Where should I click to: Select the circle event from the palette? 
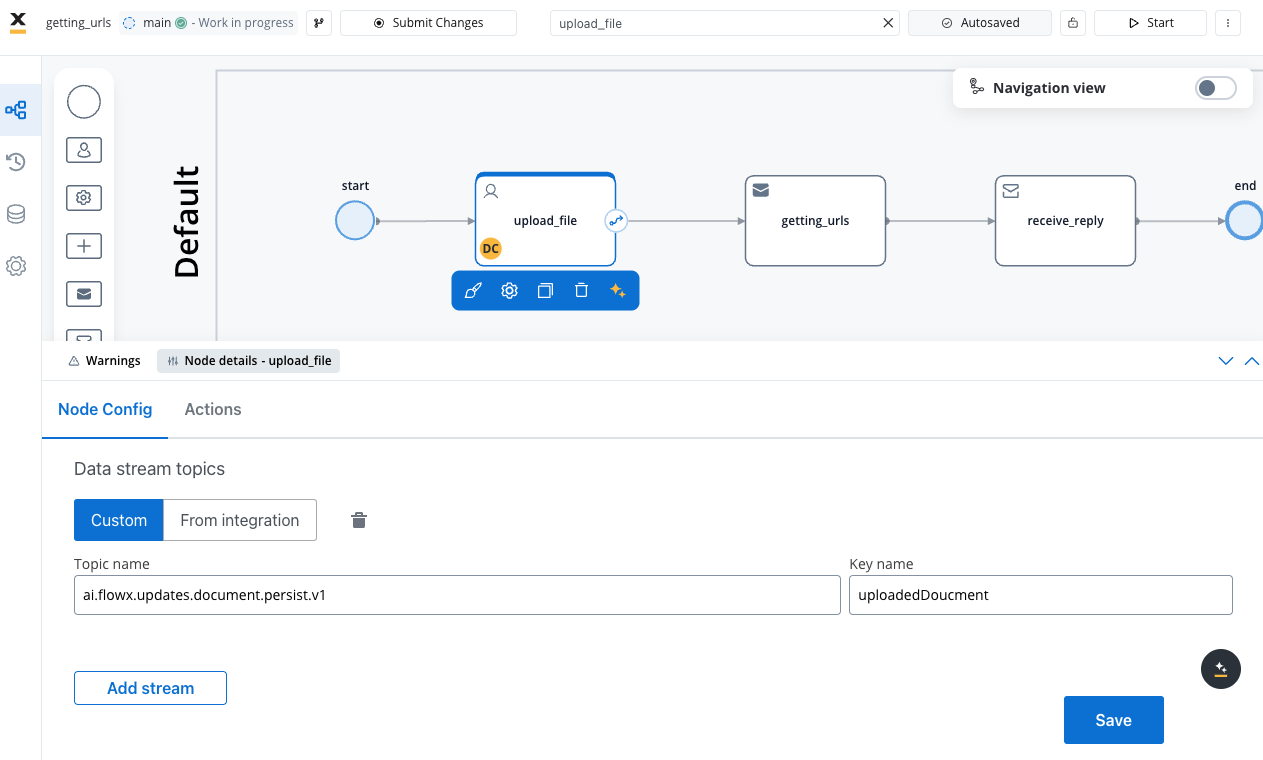84,102
